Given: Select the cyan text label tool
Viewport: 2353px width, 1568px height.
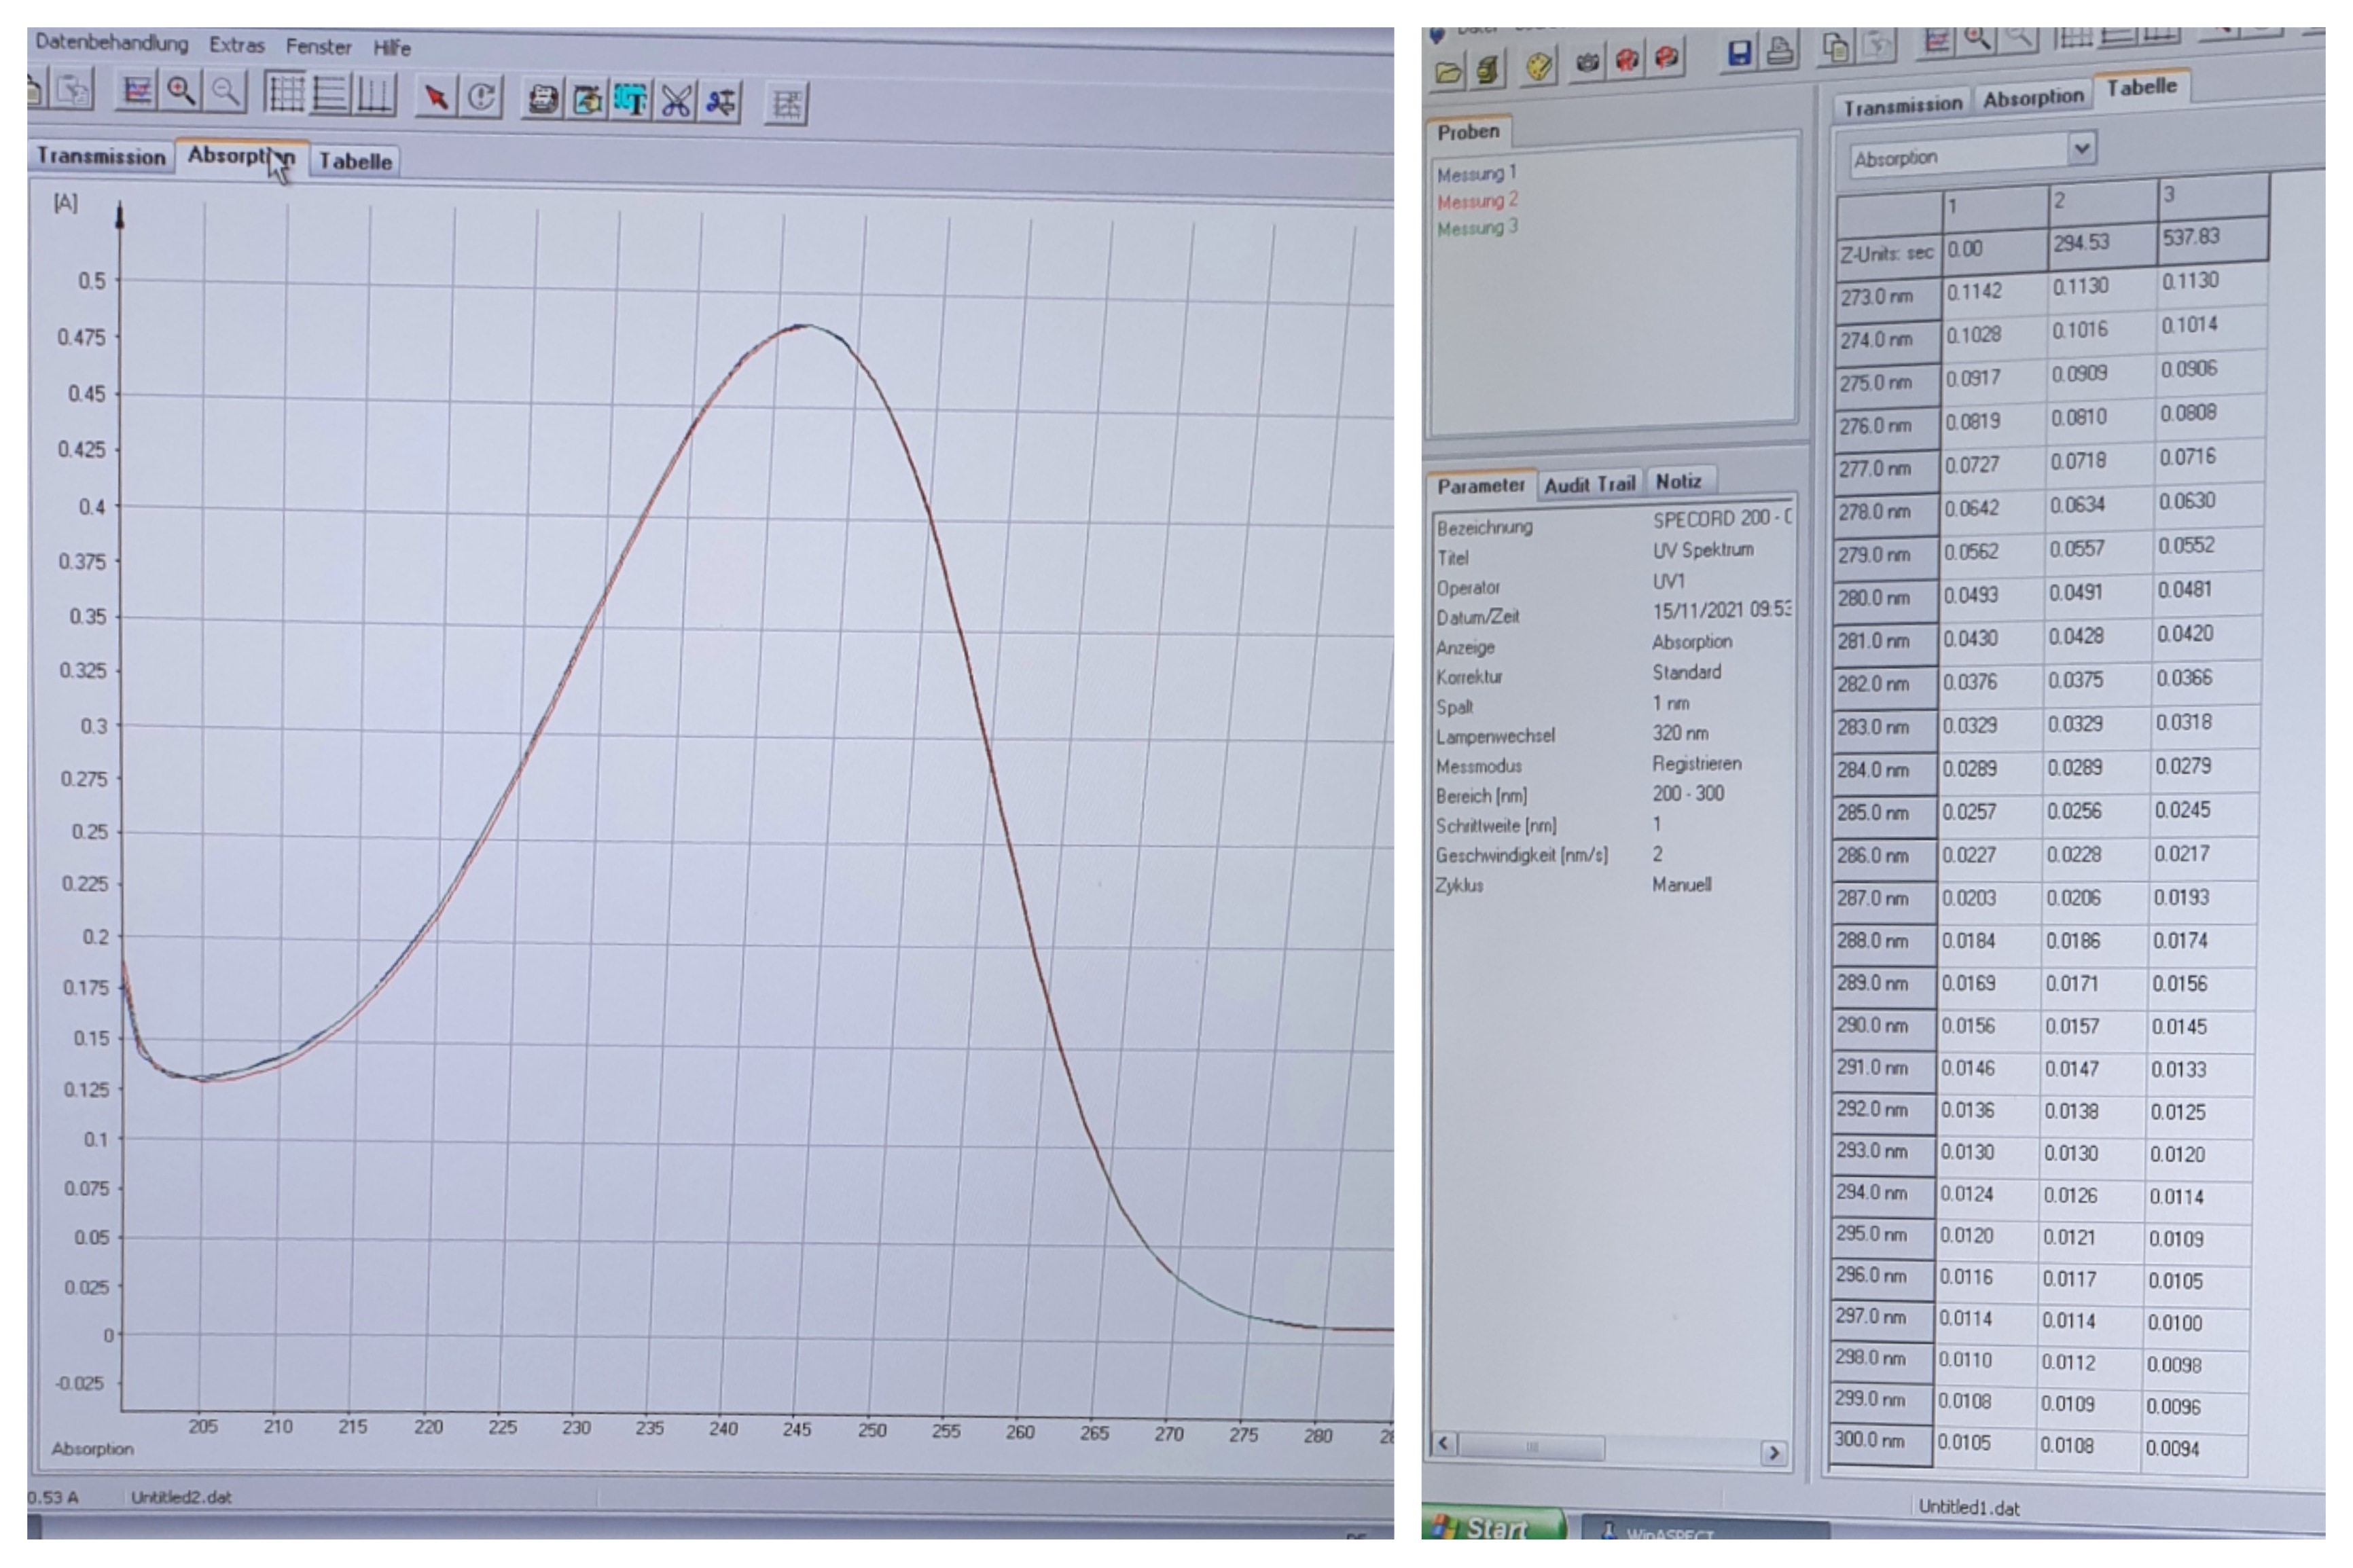Looking at the screenshot, I should coord(631,101).
